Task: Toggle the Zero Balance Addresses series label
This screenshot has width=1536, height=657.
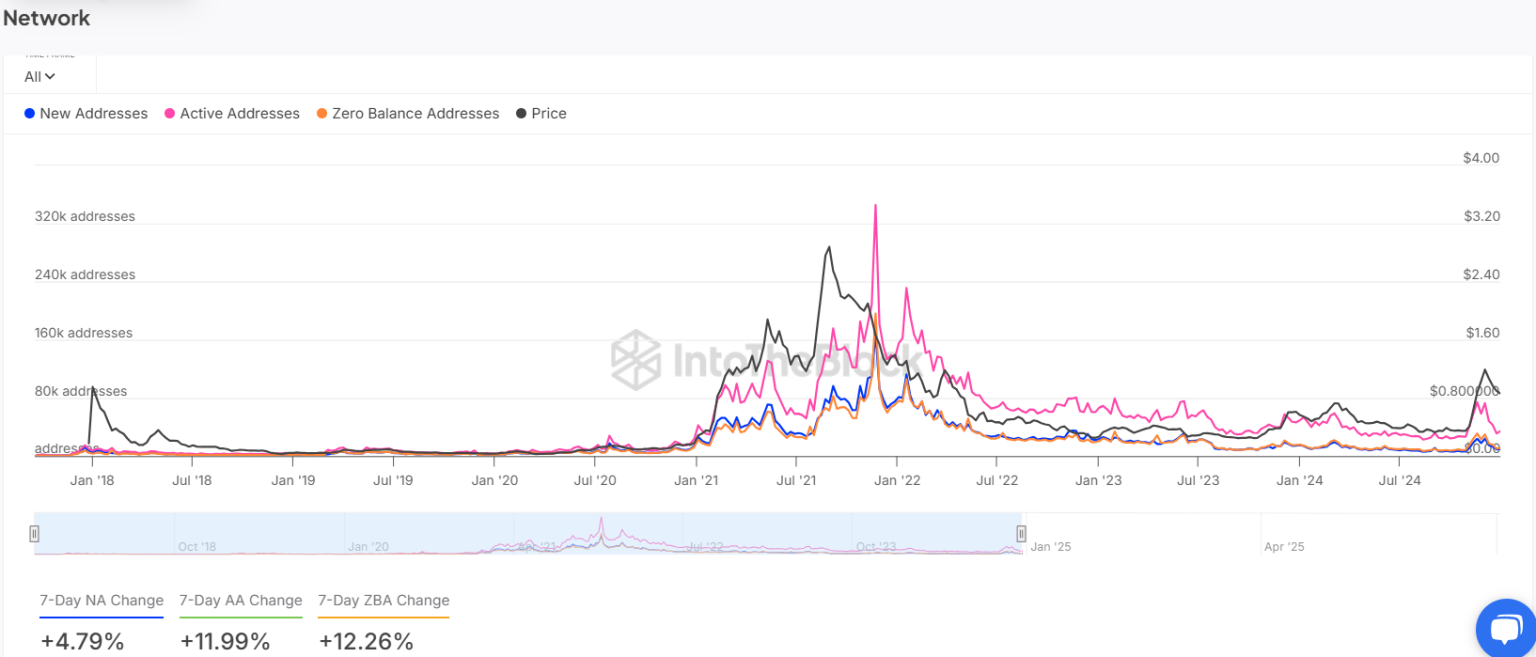Action: 415,114
